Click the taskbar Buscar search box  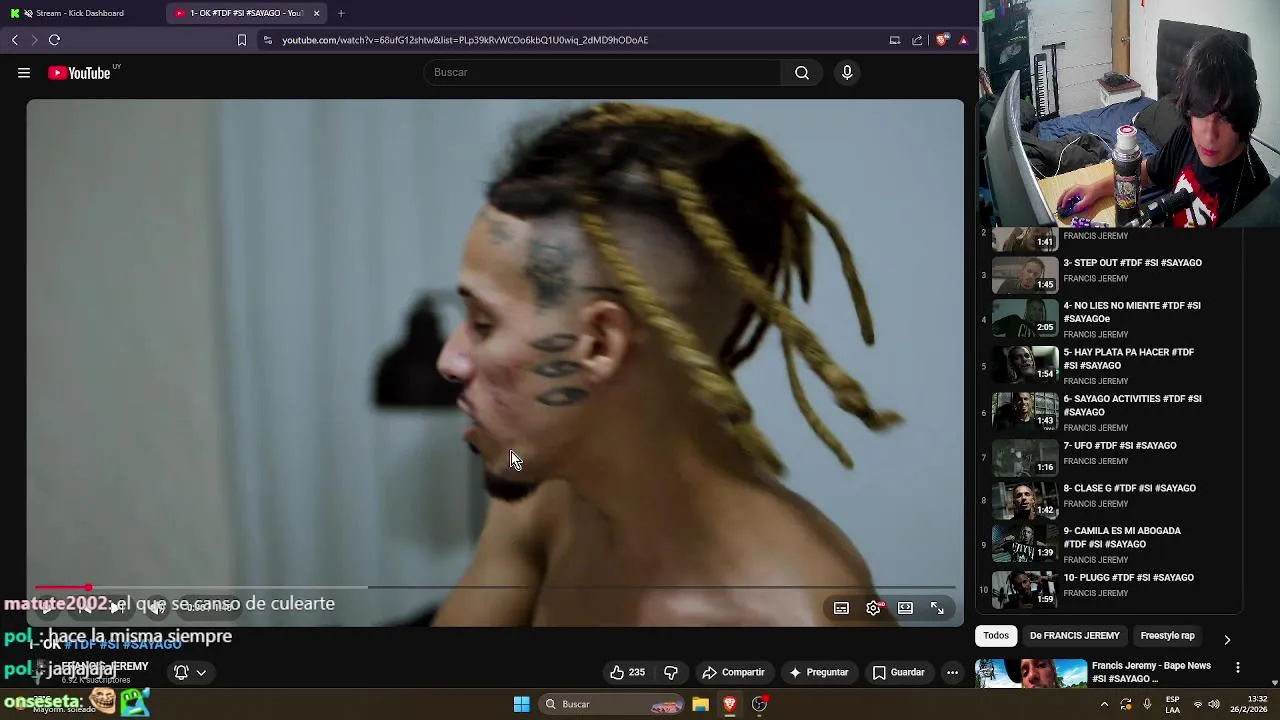(x=612, y=704)
